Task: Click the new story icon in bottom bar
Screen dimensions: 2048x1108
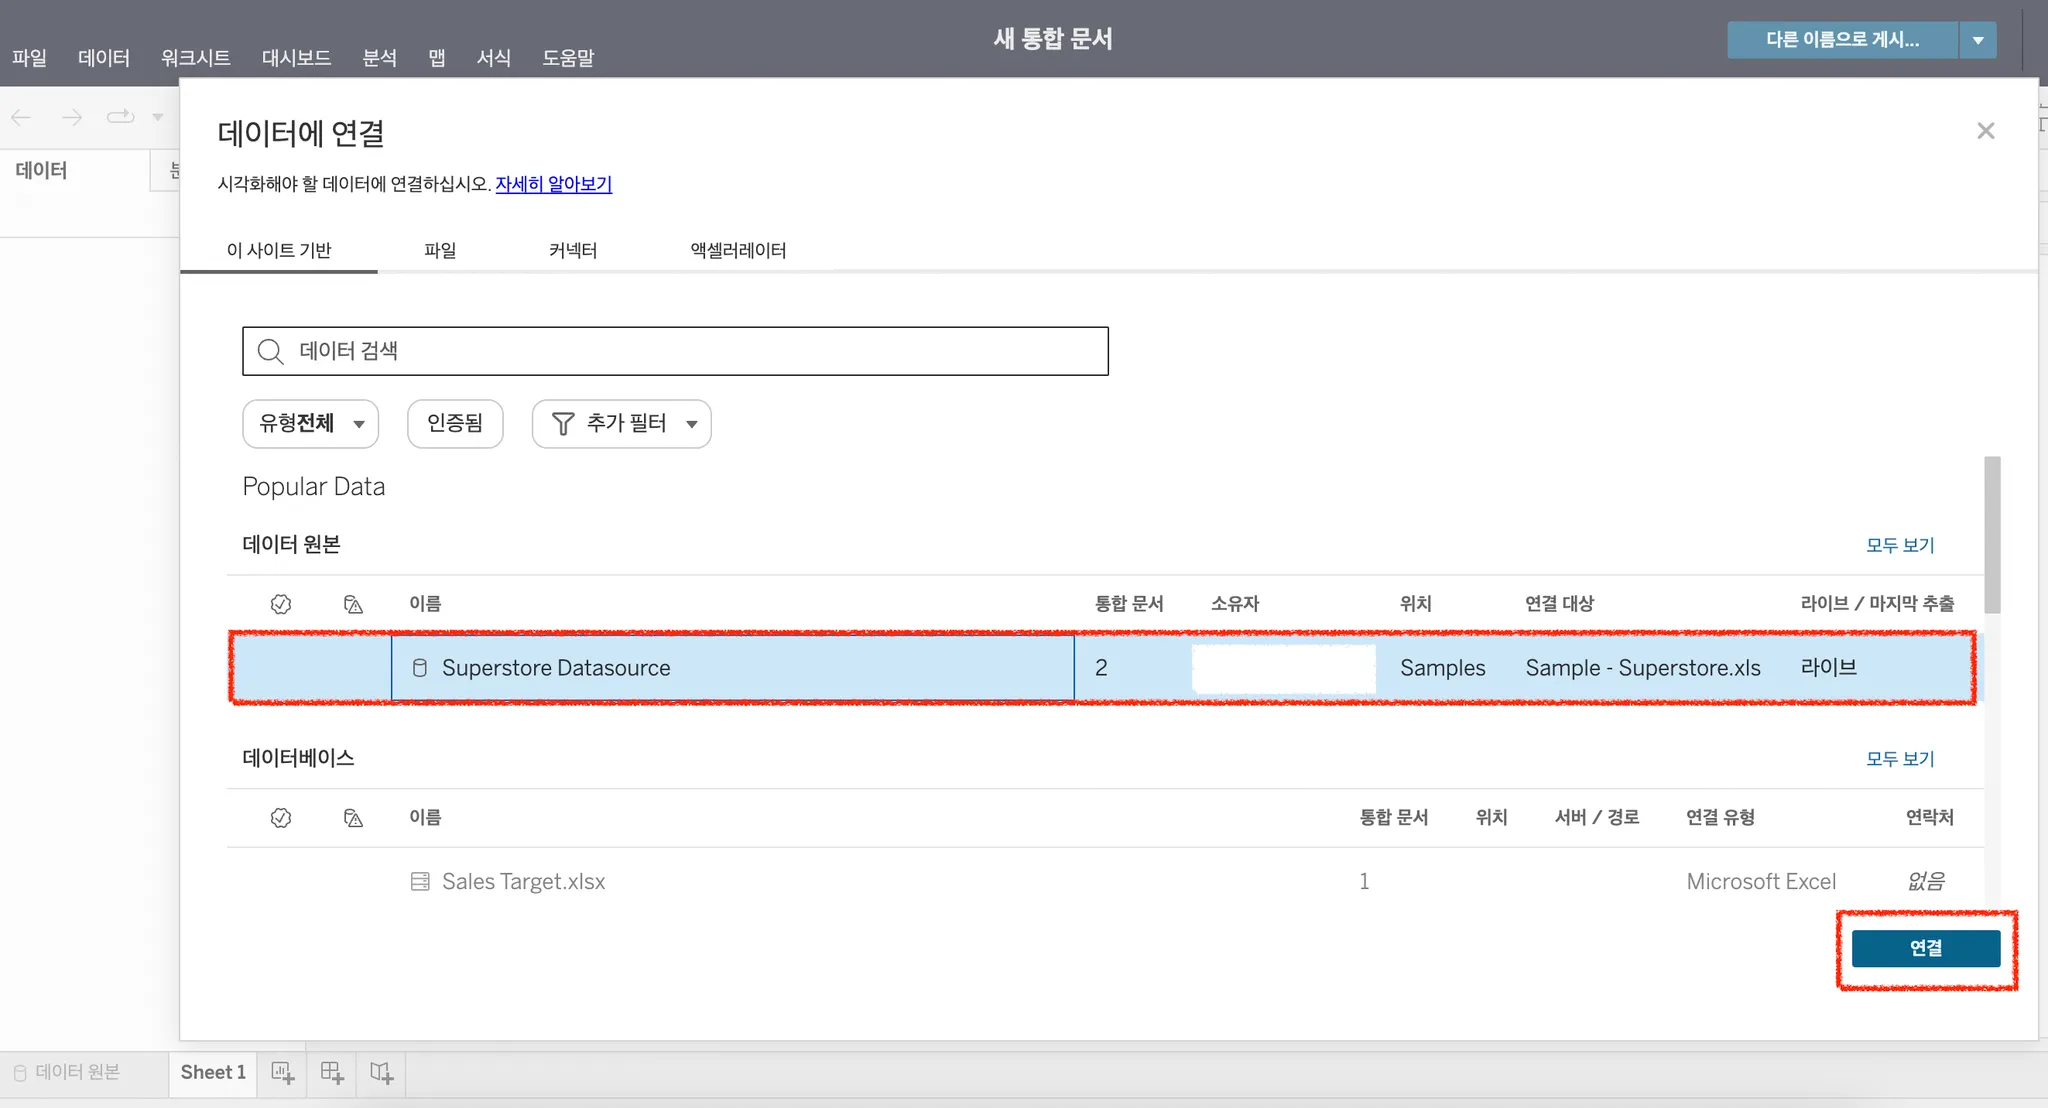Action: [381, 1073]
